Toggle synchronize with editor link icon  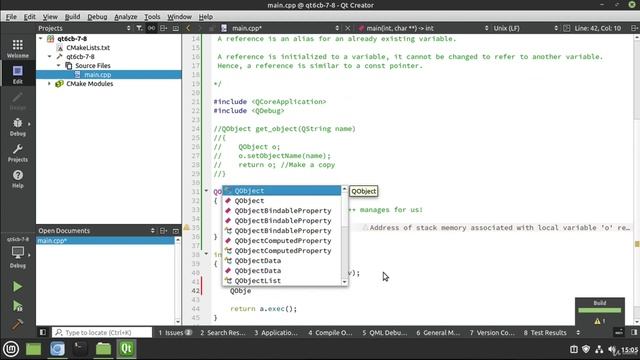tap(151, 28)
